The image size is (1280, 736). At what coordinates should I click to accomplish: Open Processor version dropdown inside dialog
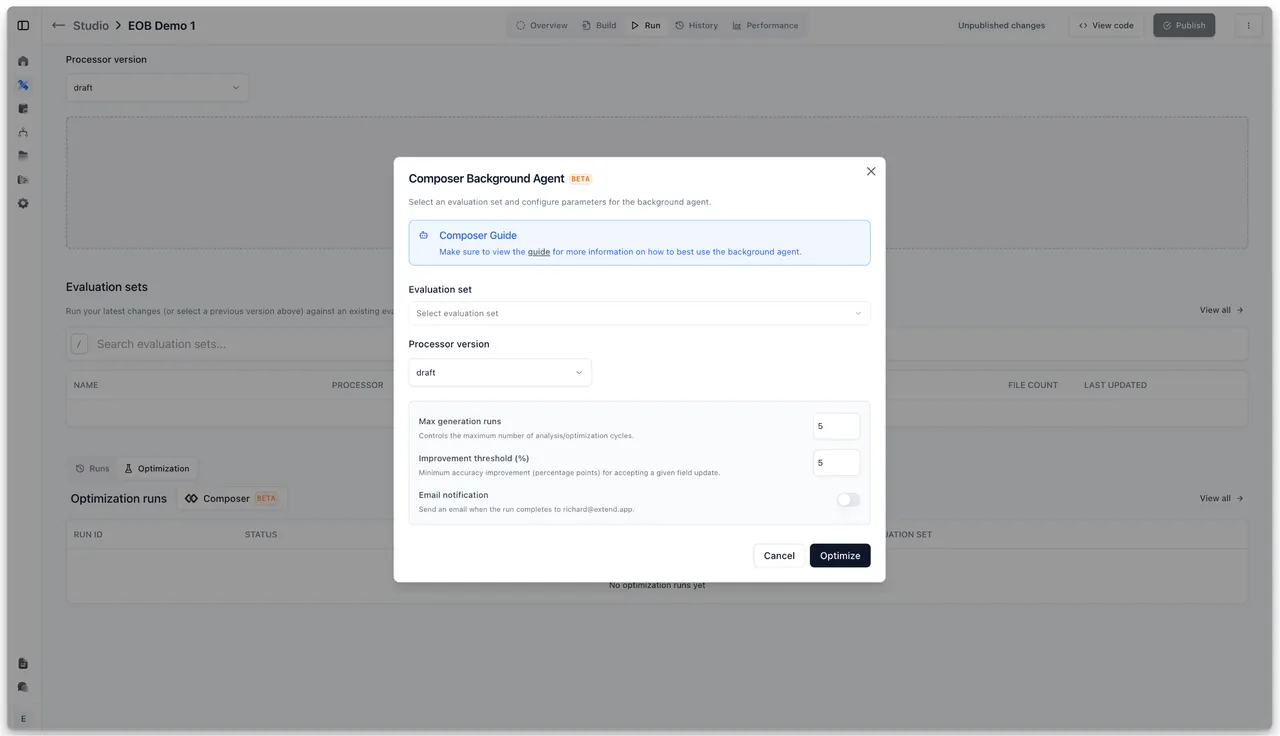coord(500,372)
